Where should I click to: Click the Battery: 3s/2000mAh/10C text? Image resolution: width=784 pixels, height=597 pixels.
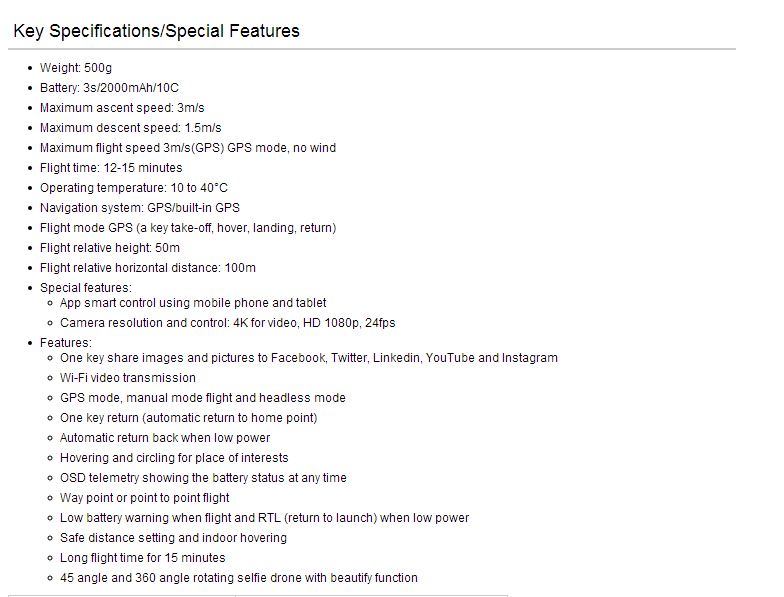(110, 88)
